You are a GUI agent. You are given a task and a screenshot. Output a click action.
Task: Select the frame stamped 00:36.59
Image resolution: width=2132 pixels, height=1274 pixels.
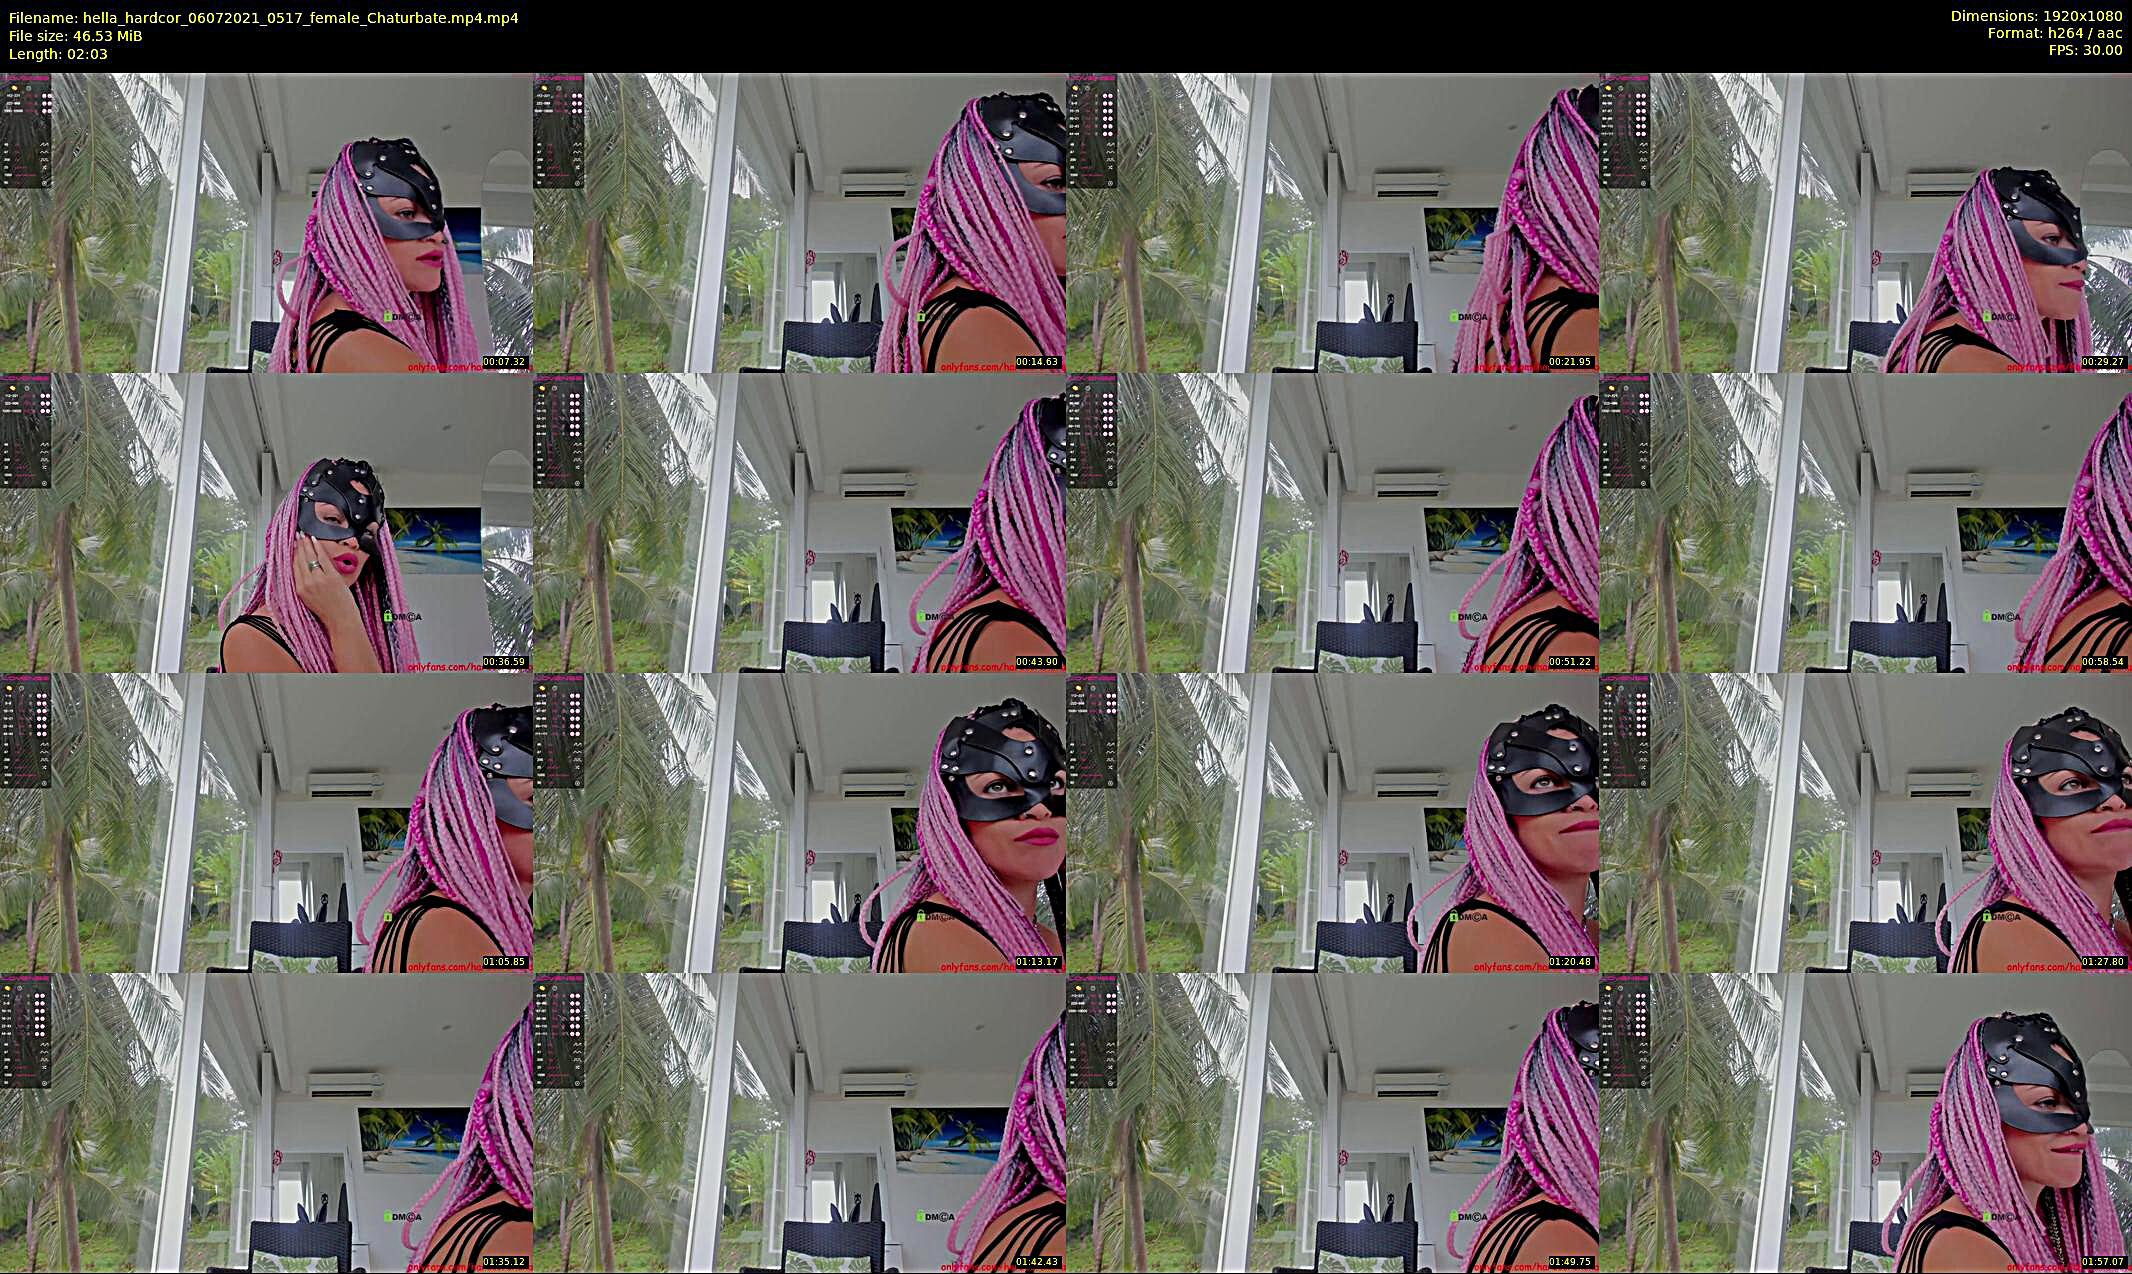266,523
